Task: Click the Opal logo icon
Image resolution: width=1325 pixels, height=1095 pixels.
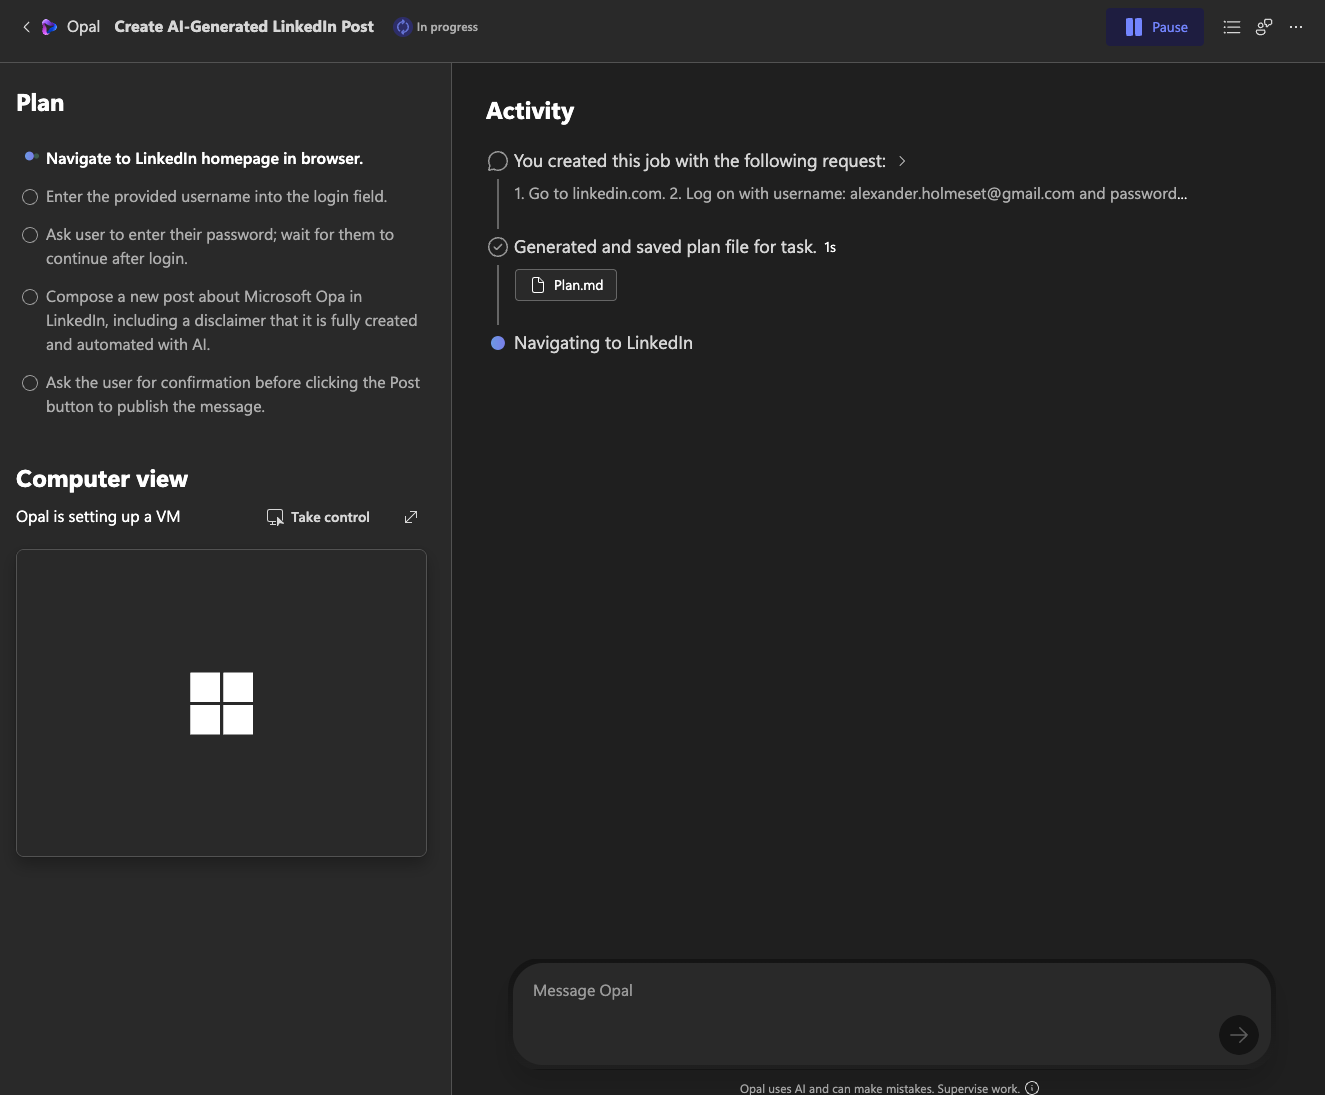Action: pos(49,27)
